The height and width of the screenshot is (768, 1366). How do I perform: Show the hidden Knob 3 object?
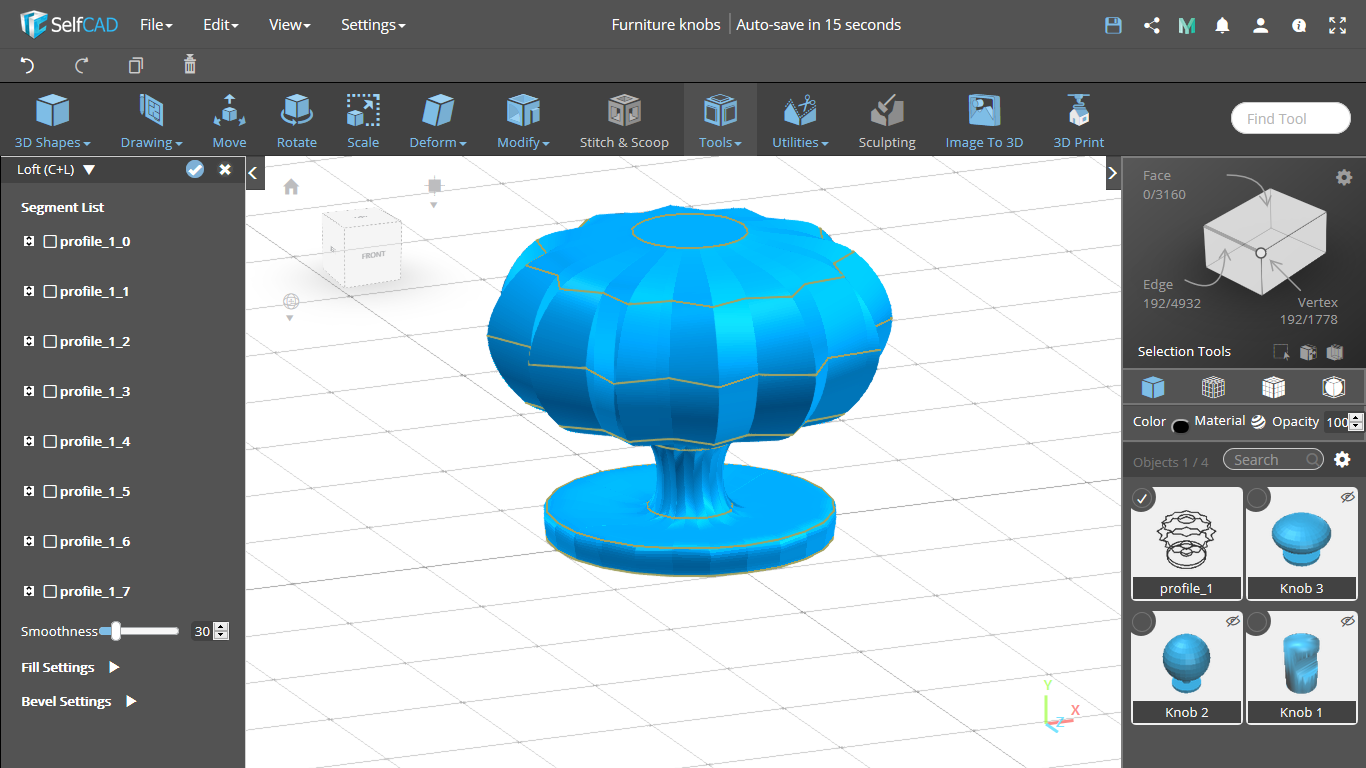pyautogui.click(x=1347, y=497)
